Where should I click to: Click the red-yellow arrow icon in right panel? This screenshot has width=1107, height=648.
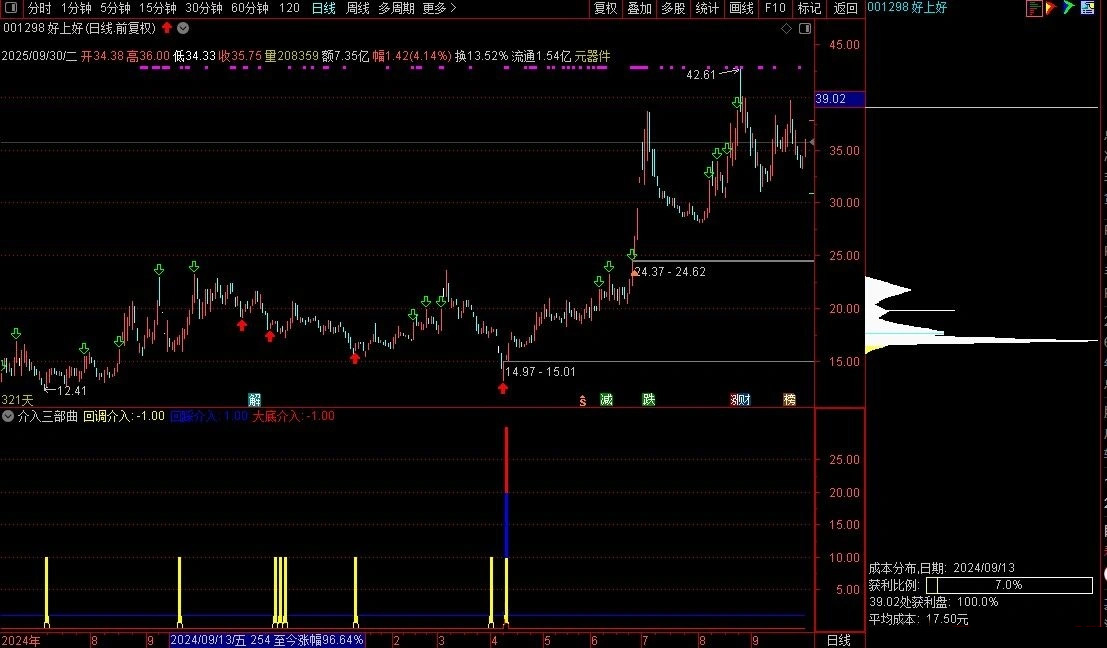(x=1051, y=8)
